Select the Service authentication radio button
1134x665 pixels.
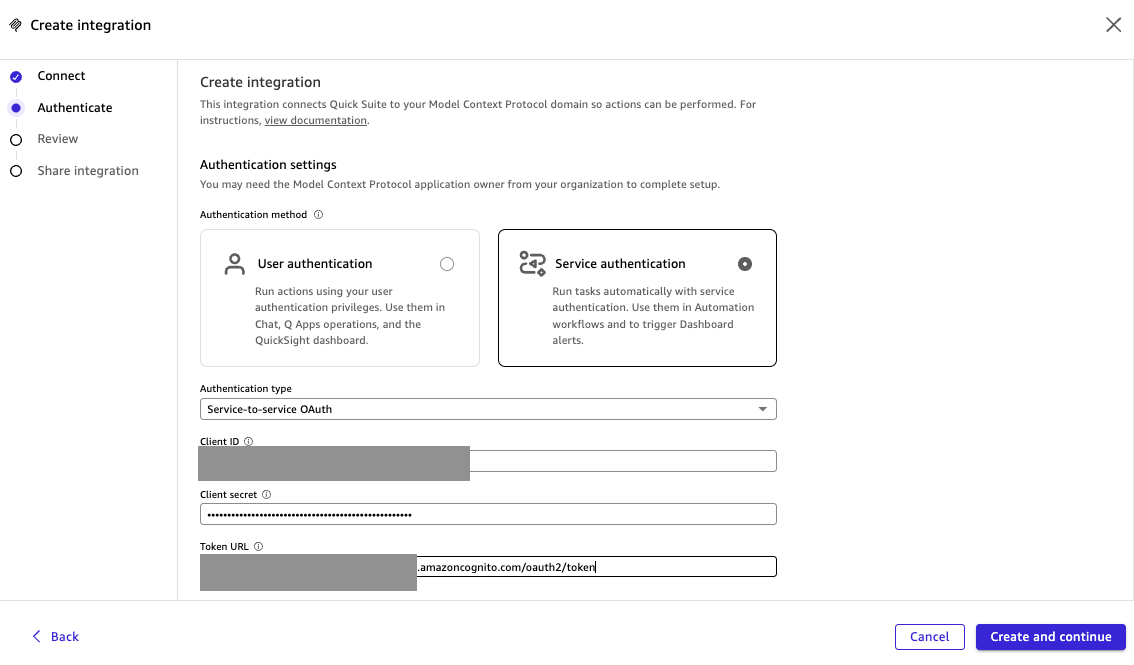[744, 264]
